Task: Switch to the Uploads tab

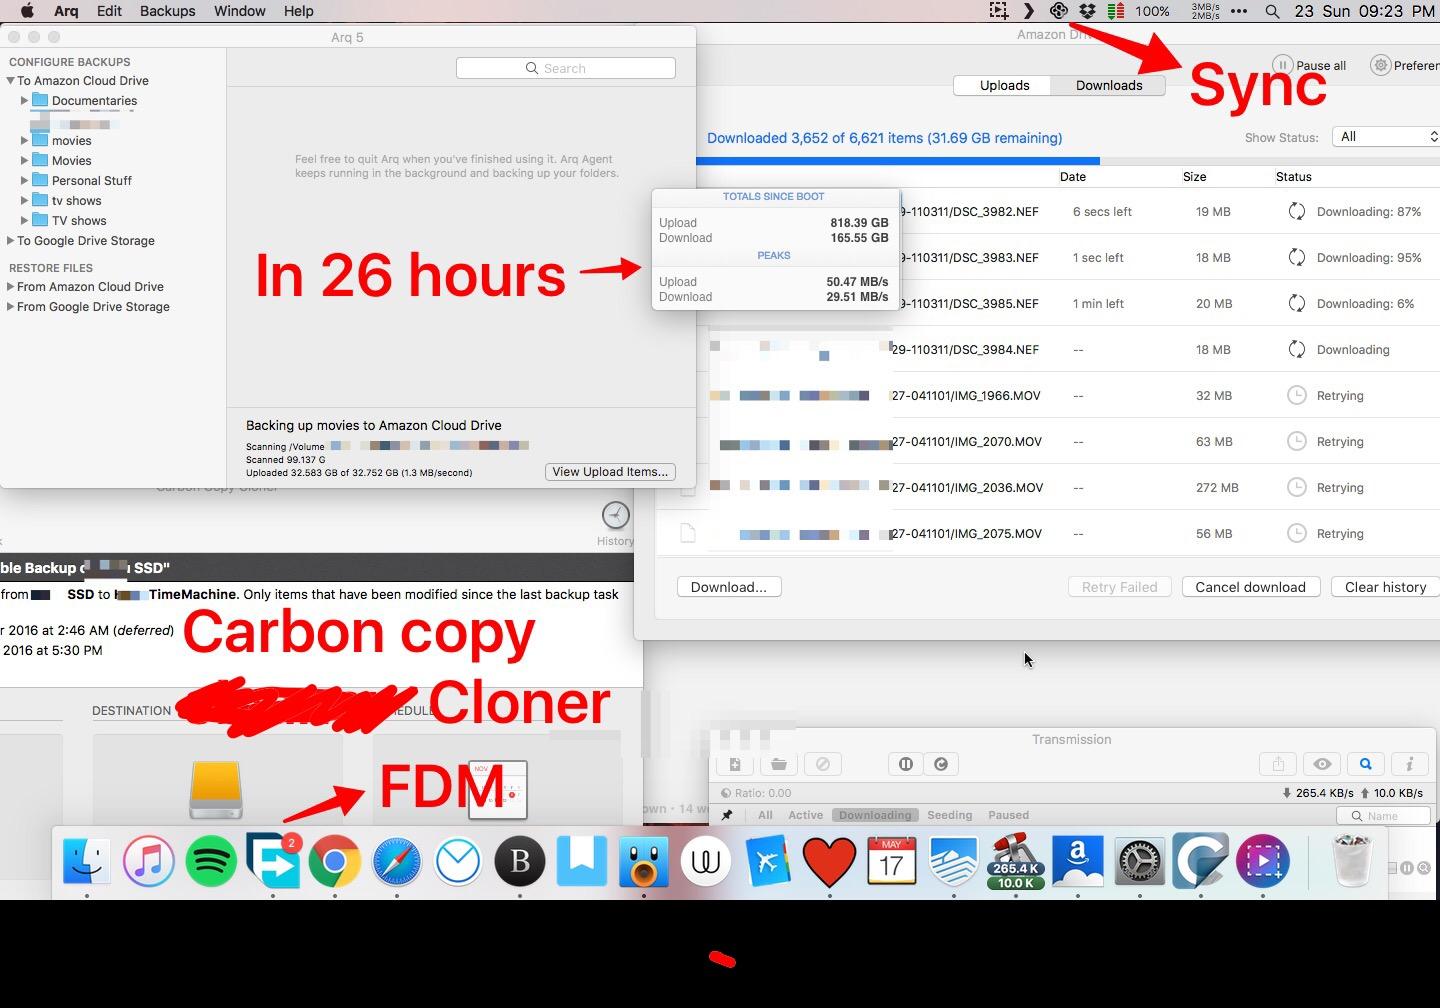Action: (1004, 86)
